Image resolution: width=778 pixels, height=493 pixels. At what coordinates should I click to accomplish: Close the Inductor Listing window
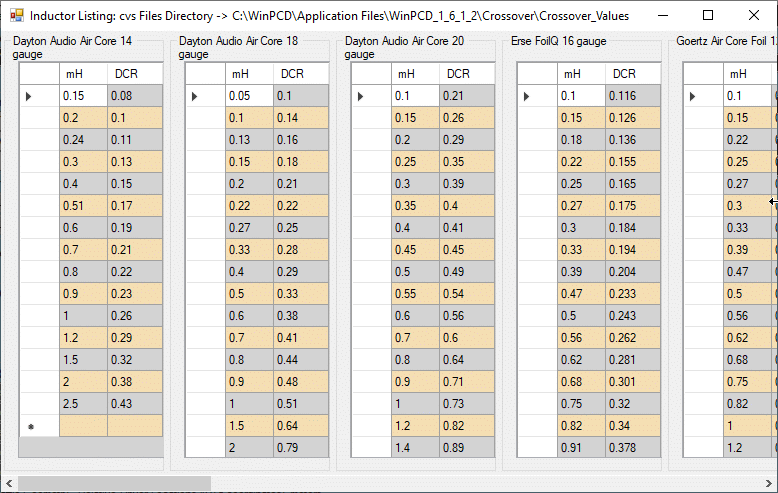tap(754, 16)
